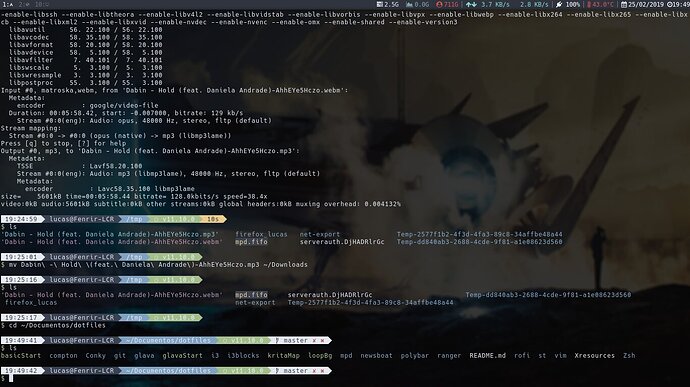
Task: Click the 10s duration segment in the prompt
Action: coord(213,219)
